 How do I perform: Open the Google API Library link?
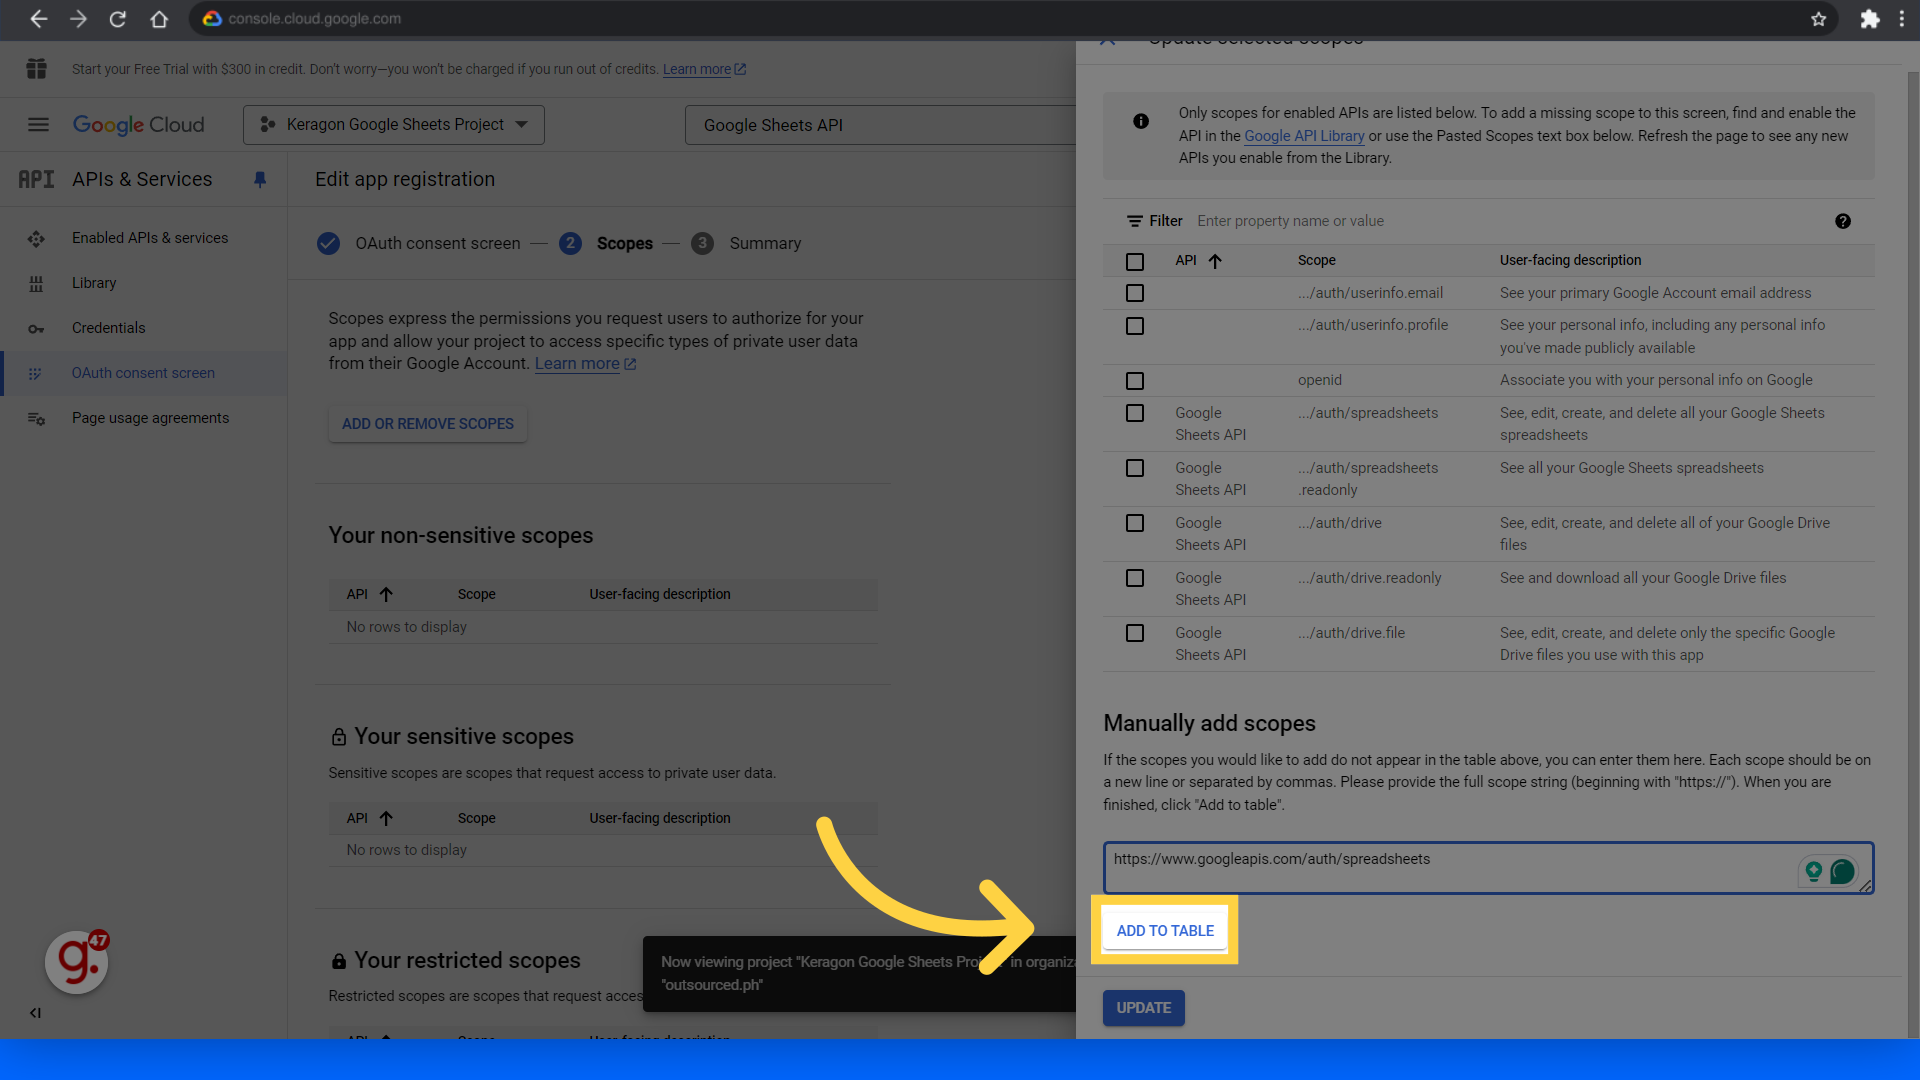point(1303,136)
